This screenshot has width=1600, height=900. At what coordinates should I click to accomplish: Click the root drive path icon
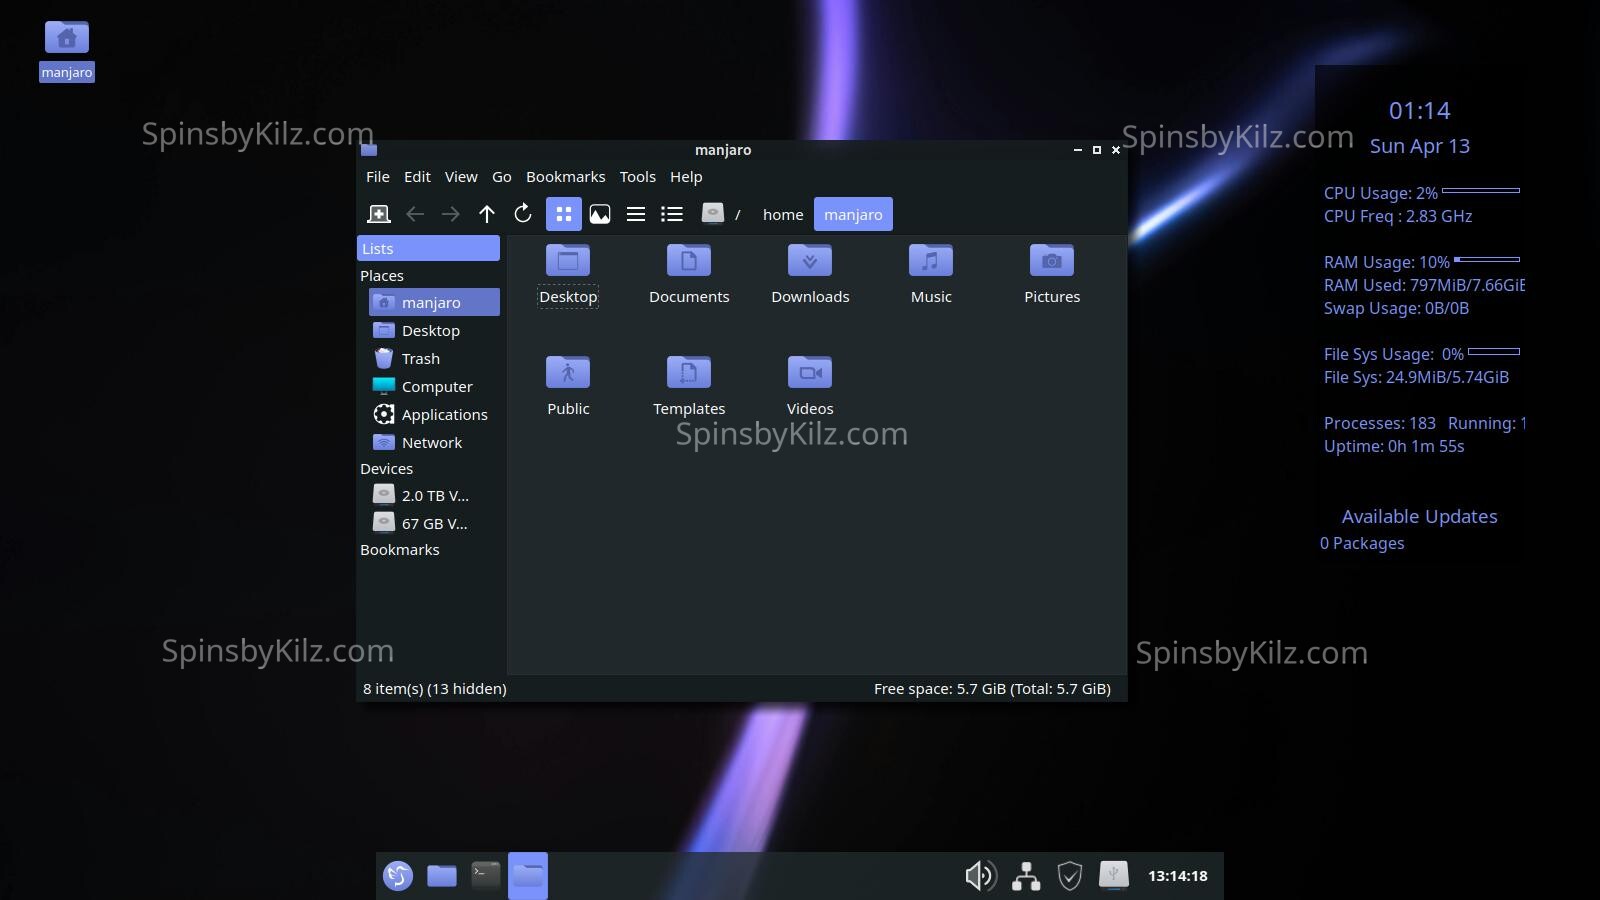tap(712, 213)
